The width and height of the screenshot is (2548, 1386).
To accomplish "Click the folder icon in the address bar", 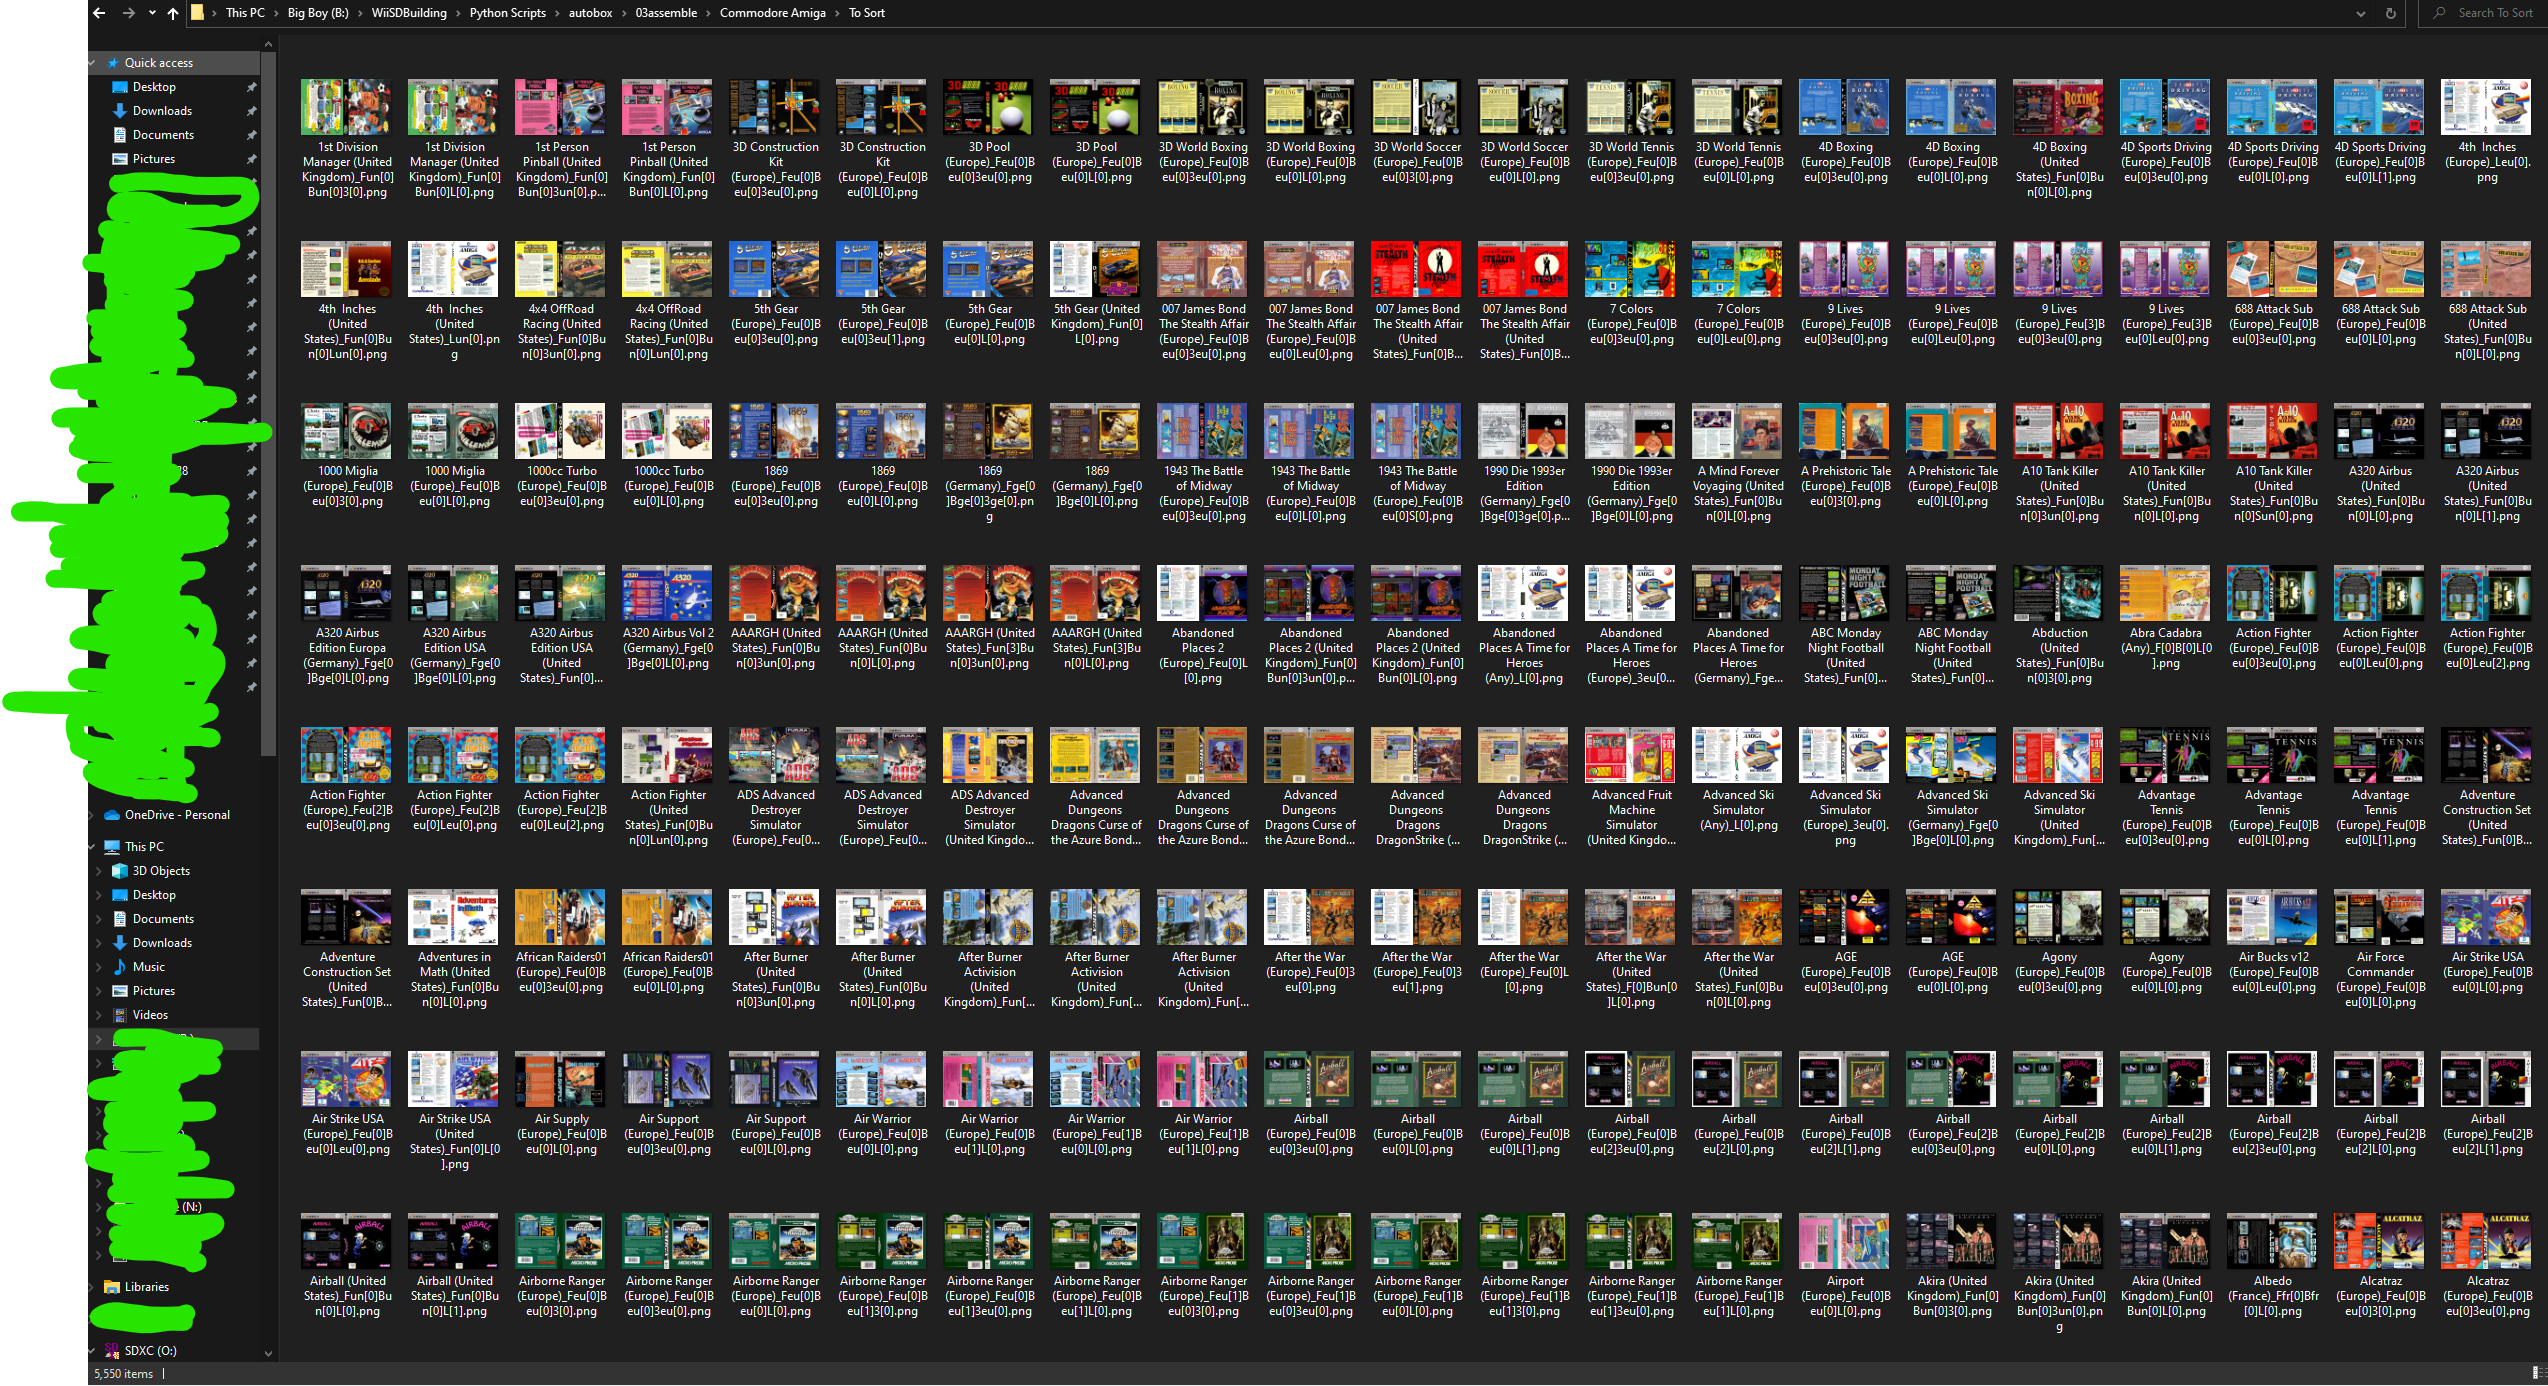I will tap(198, 13).
